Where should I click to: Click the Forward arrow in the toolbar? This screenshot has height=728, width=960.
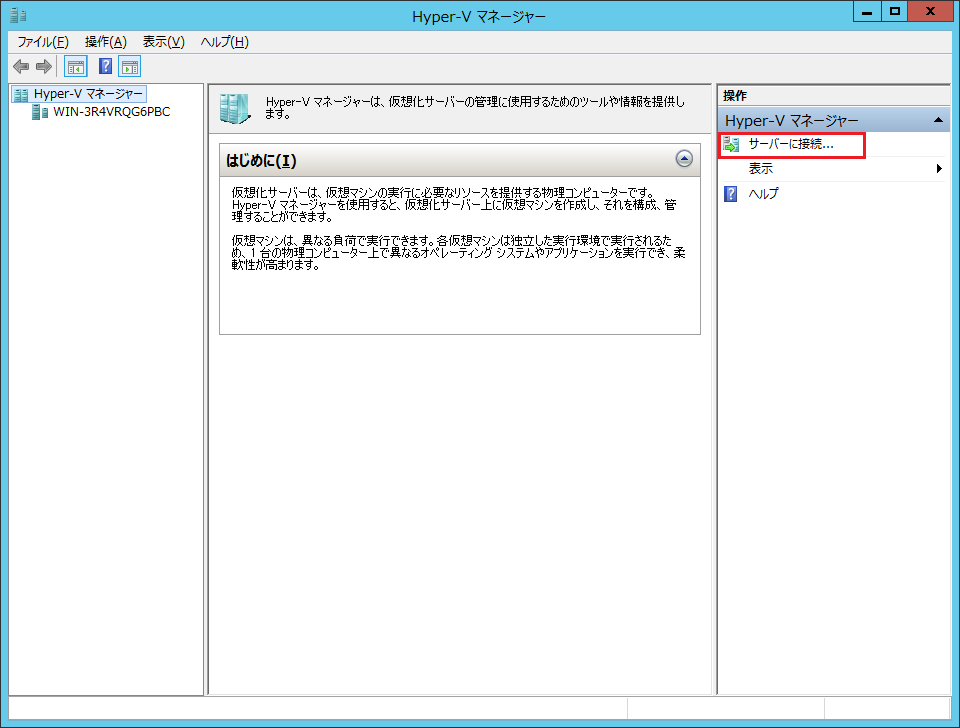click(43, 67)
